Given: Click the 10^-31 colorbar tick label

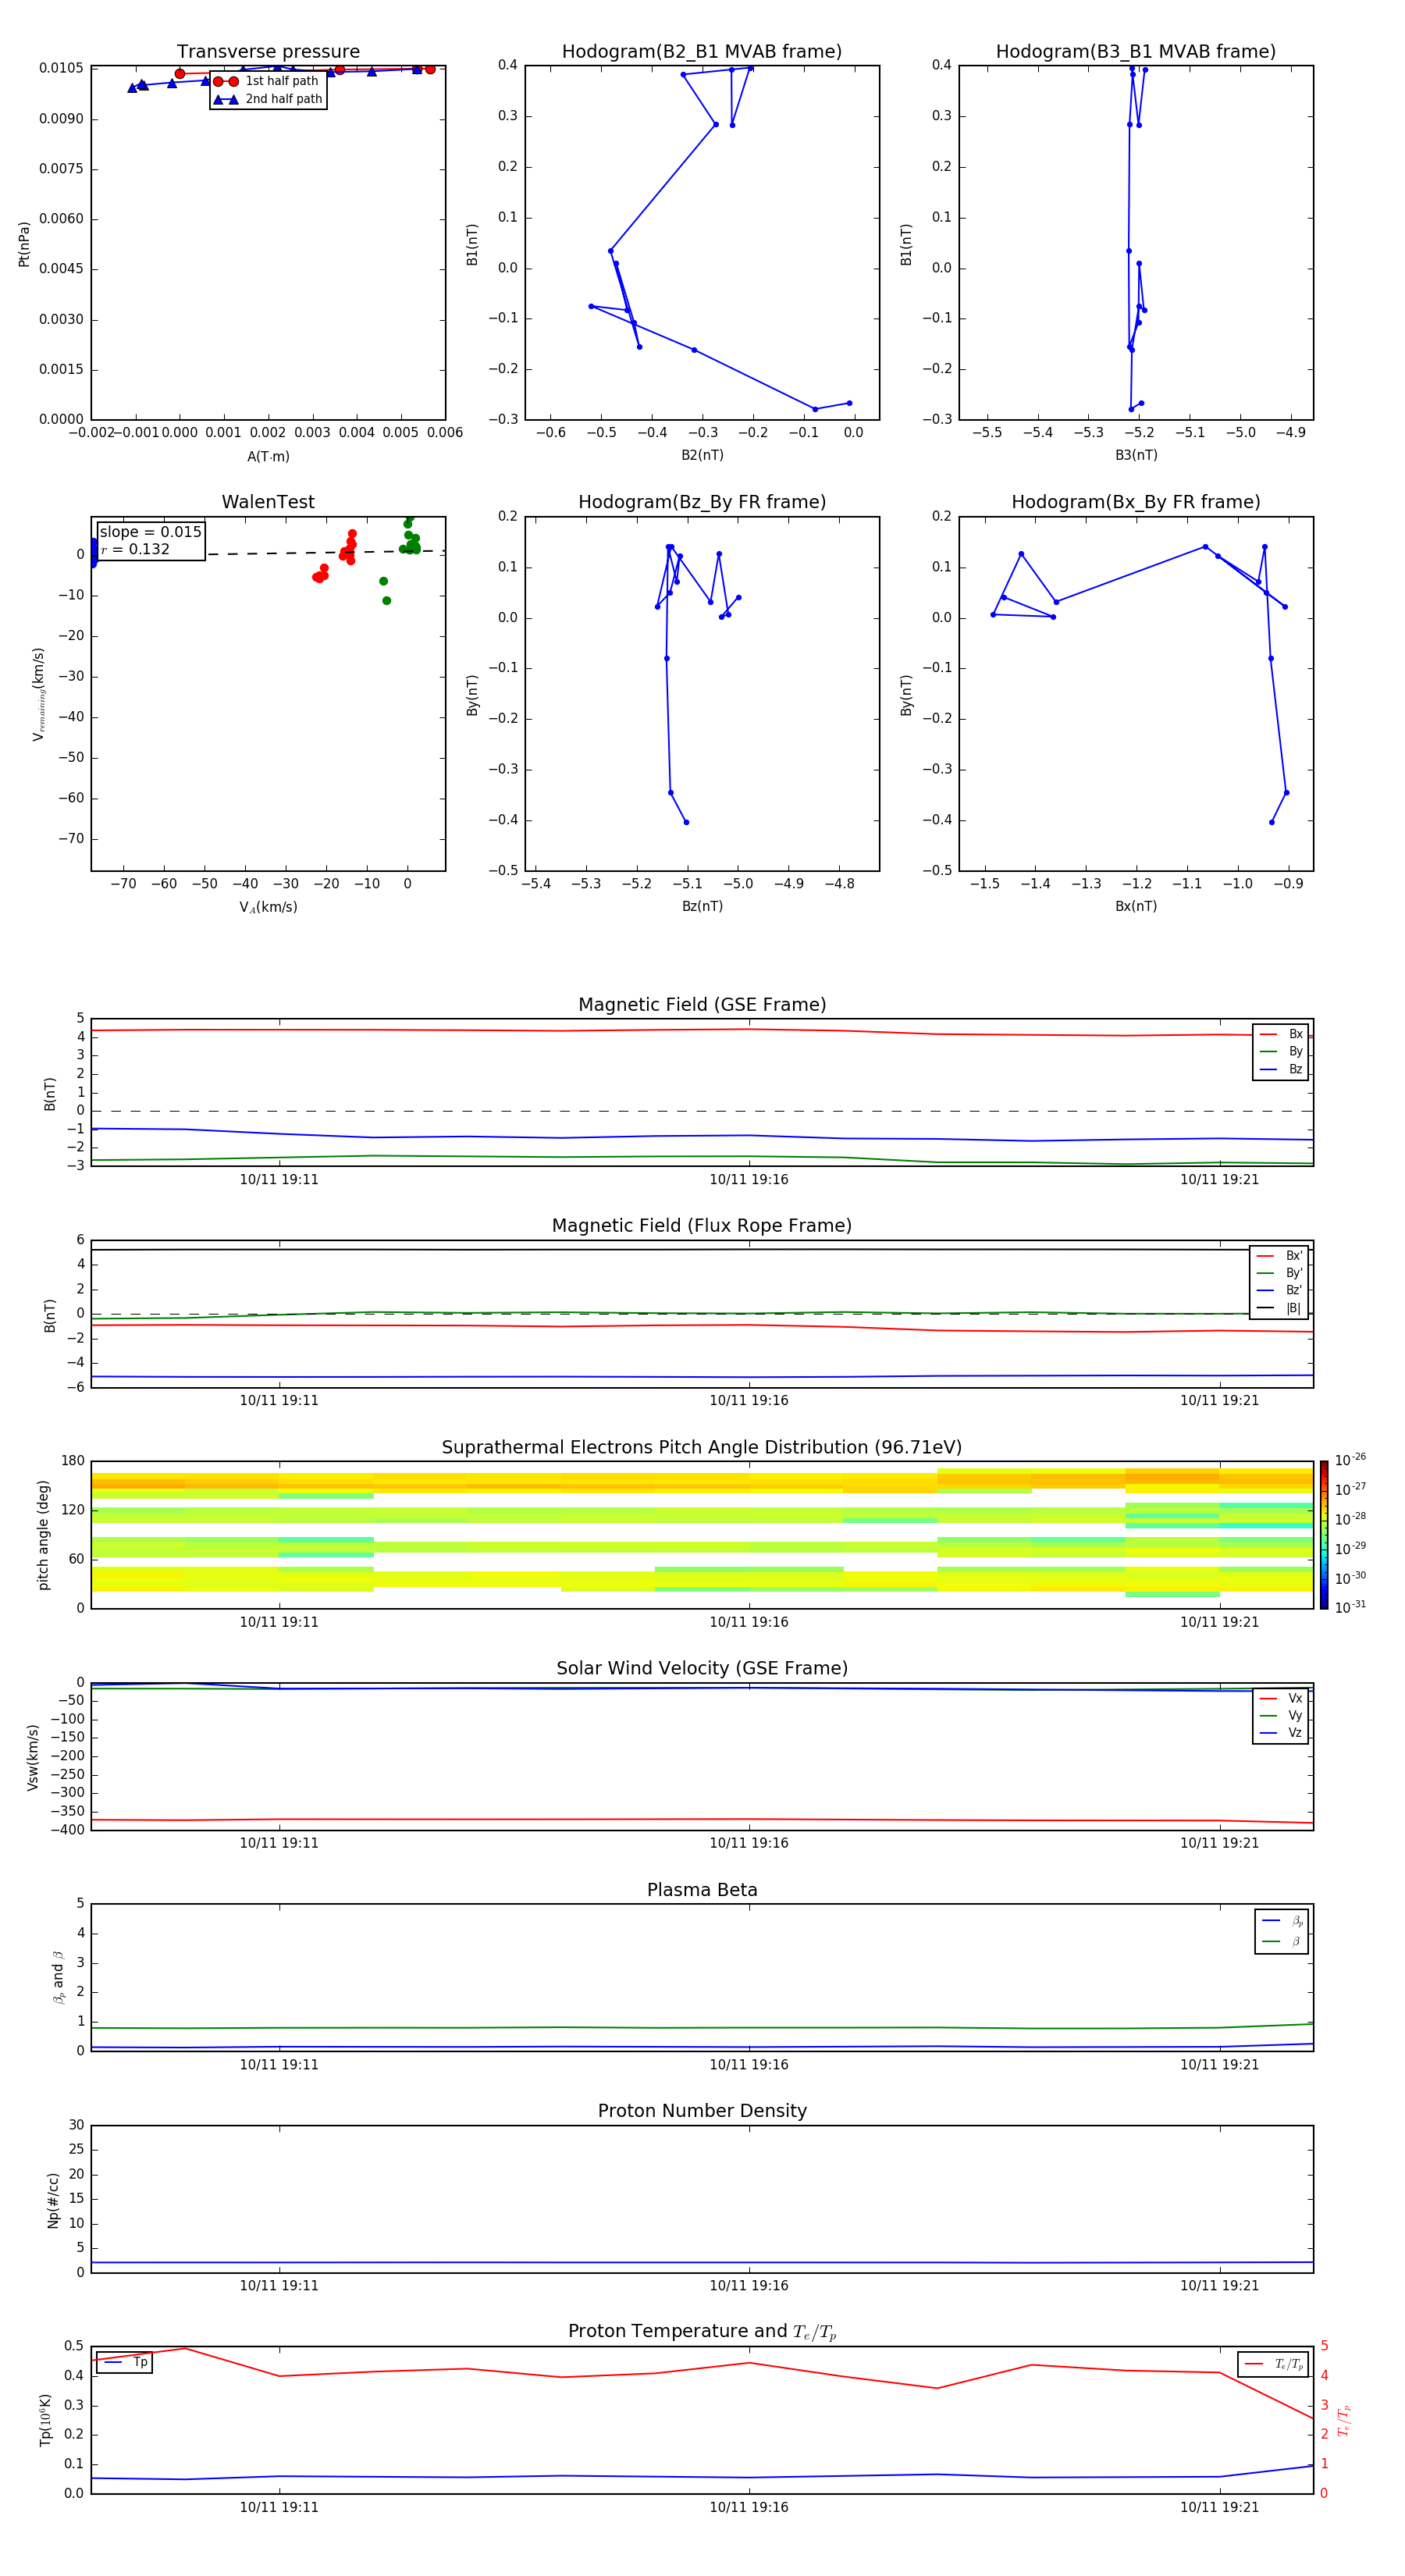Looking at the screenshot, I should coord(1350,1607).
